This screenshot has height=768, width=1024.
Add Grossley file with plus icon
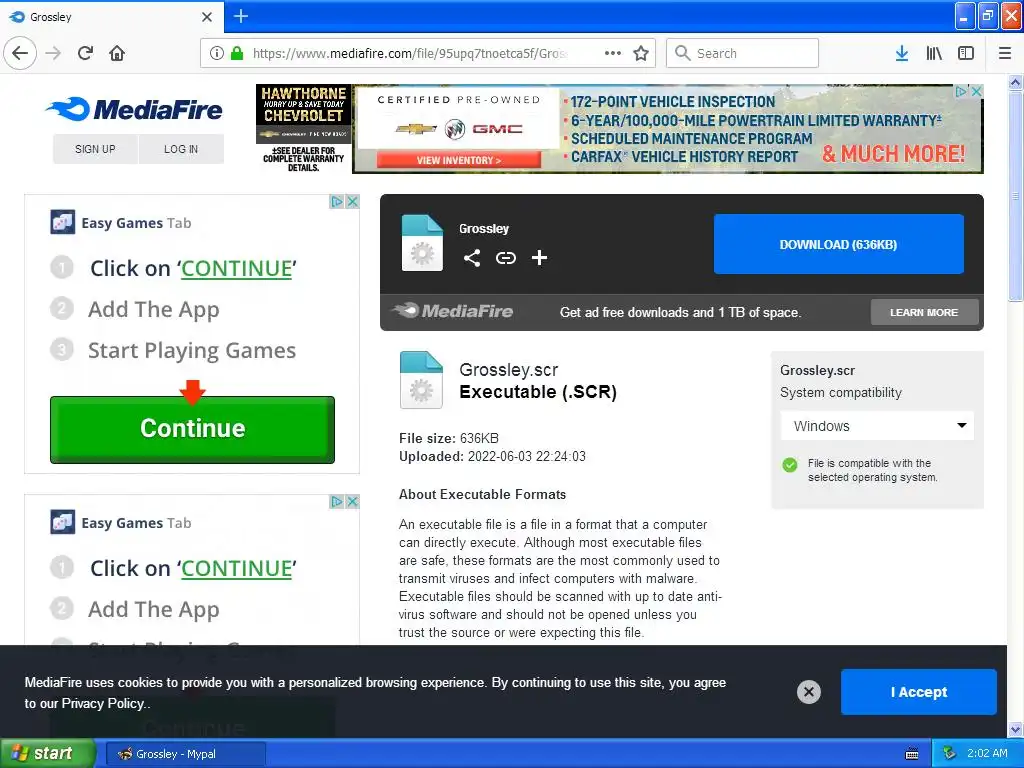click(x=539, y=258)
